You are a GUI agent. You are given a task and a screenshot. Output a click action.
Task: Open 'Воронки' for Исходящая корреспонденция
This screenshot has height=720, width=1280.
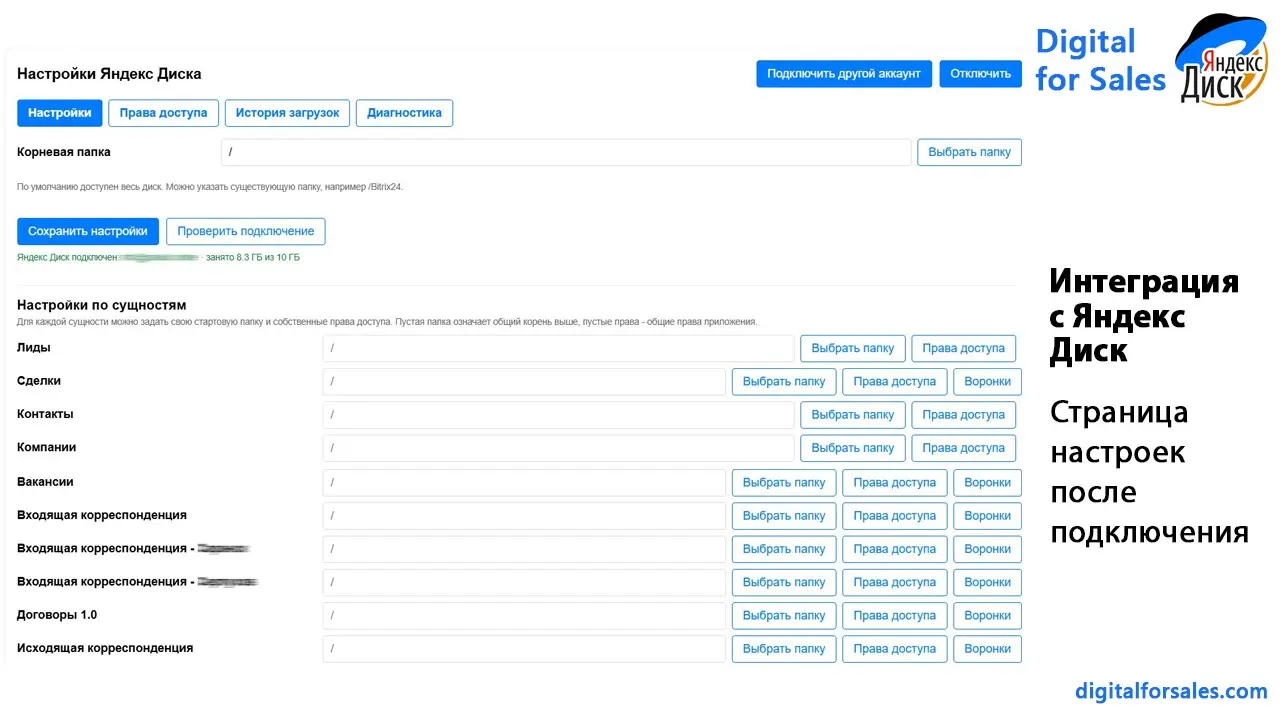[988, 649]
